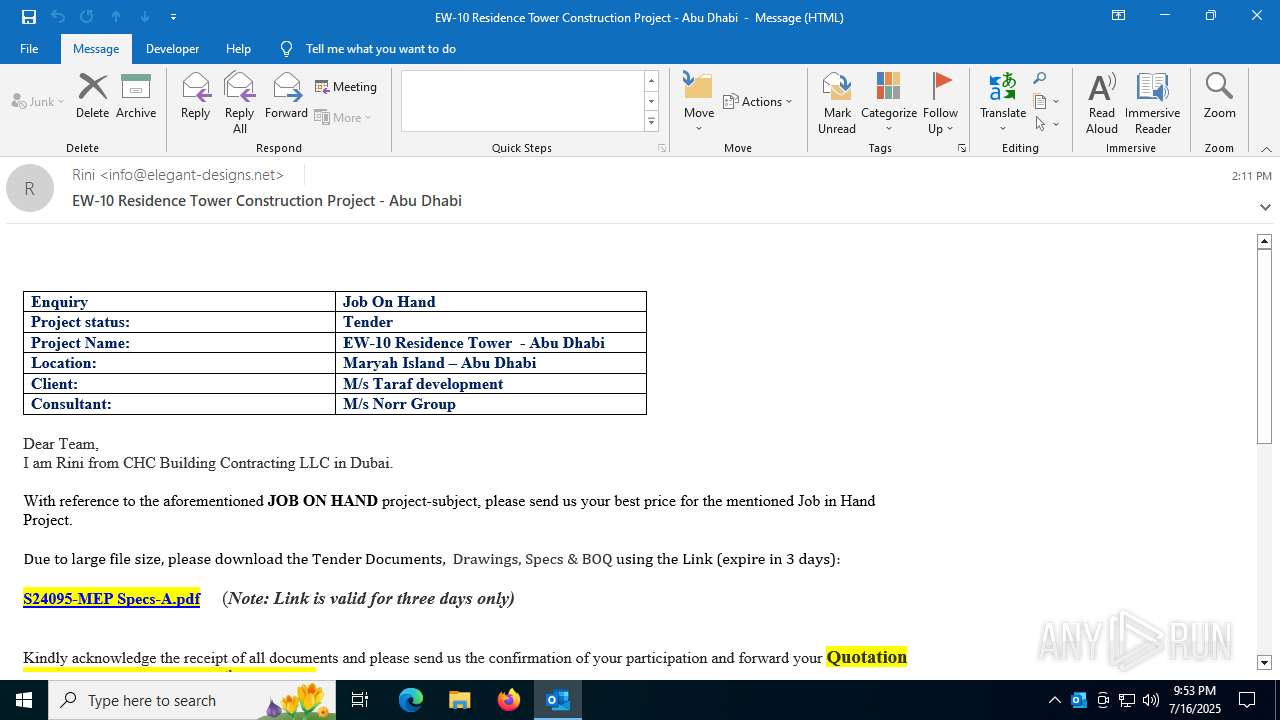Image resolution: width=1280 pixels, height=720 pixels.
Task: Open the Related items dropdown in Editing
Action: [1046, 101]
